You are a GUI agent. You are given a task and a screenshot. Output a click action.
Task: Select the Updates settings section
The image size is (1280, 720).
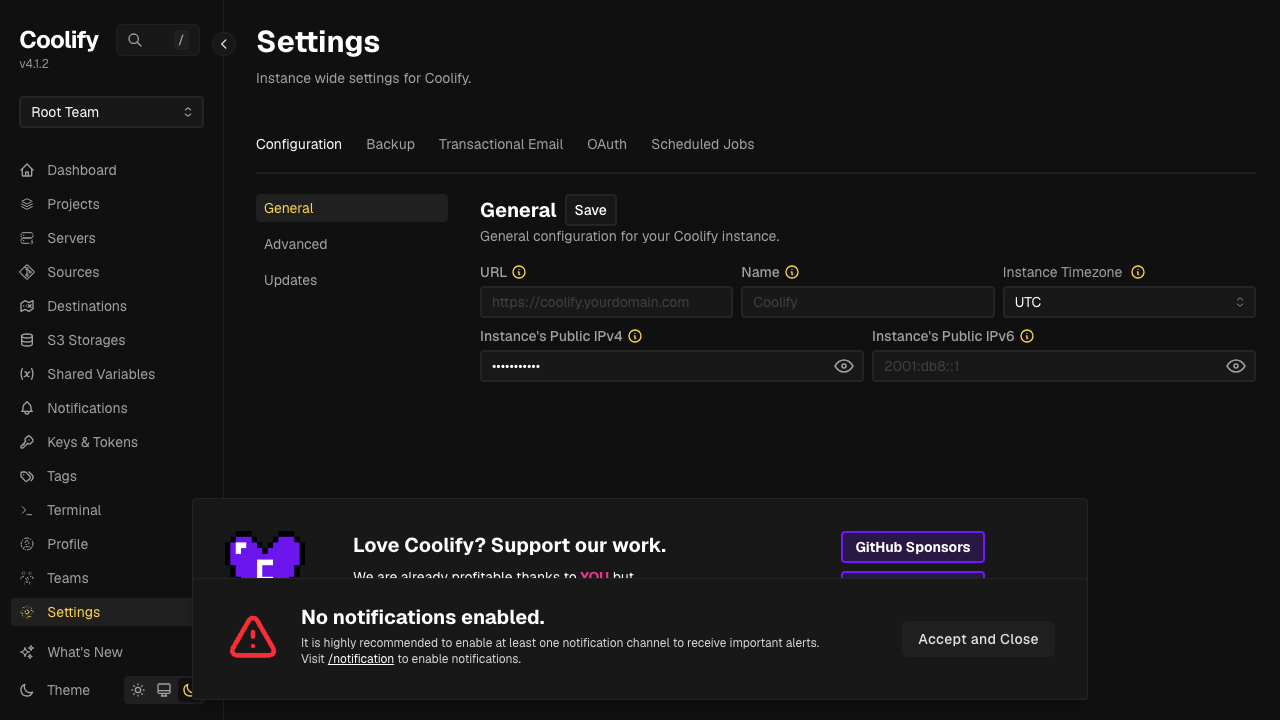click(352, 280)
